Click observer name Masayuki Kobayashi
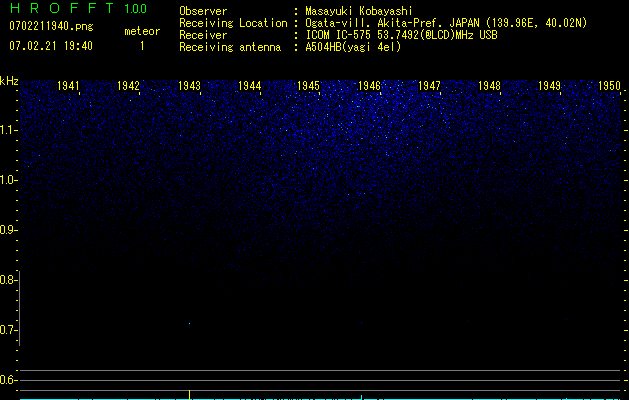Screen dimensions: 629x400 point(359,11)
